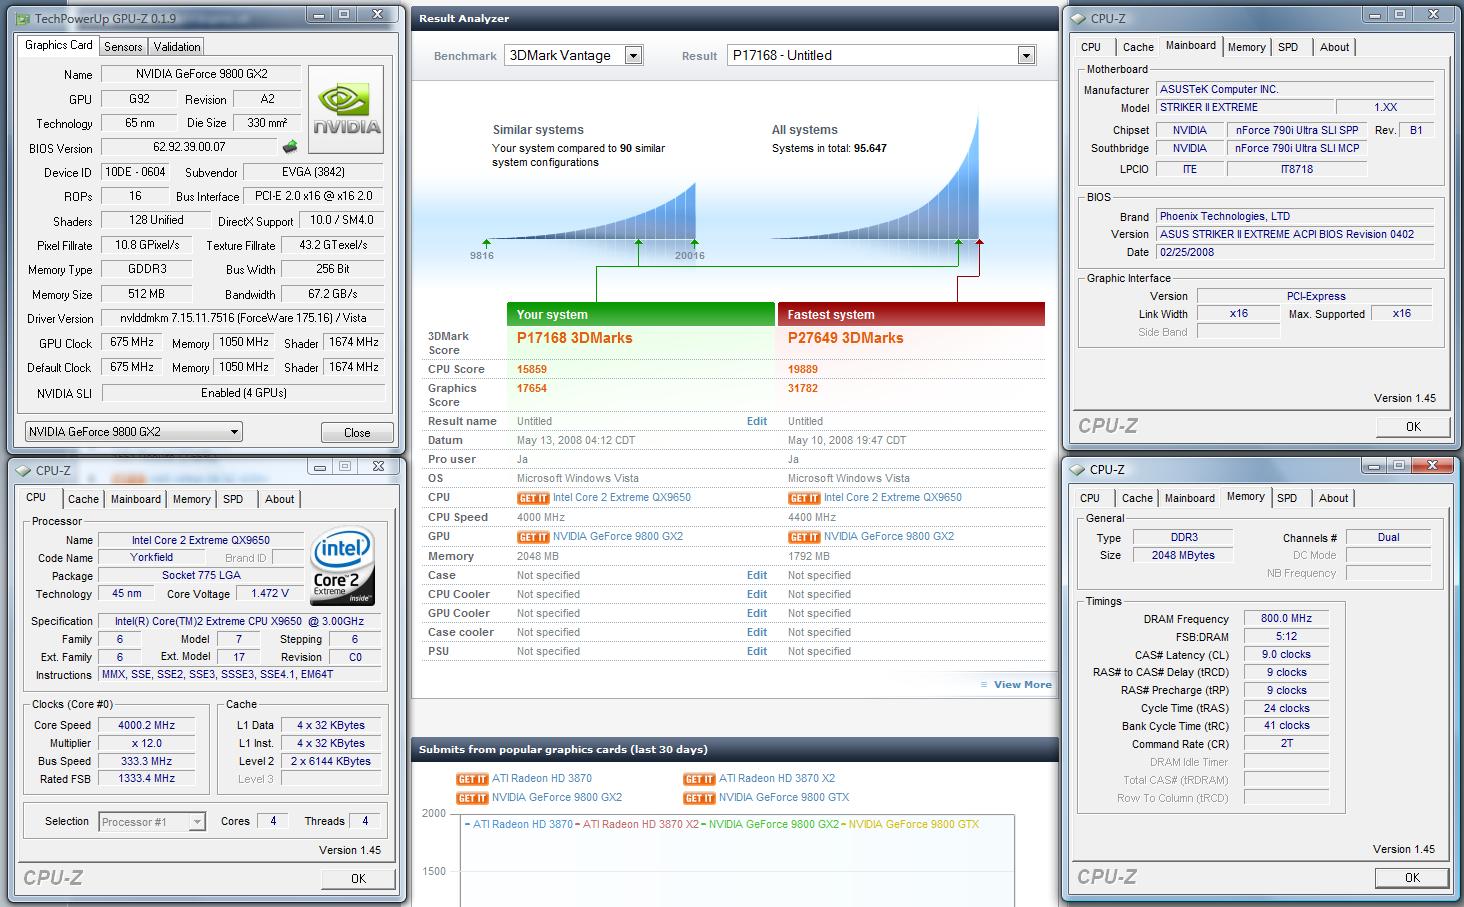Click GET IT badge beside NVIDIA GeForce 9800 GX2 submits
This screenshot has height=907, width=1464.
click(x=472, y=798)
